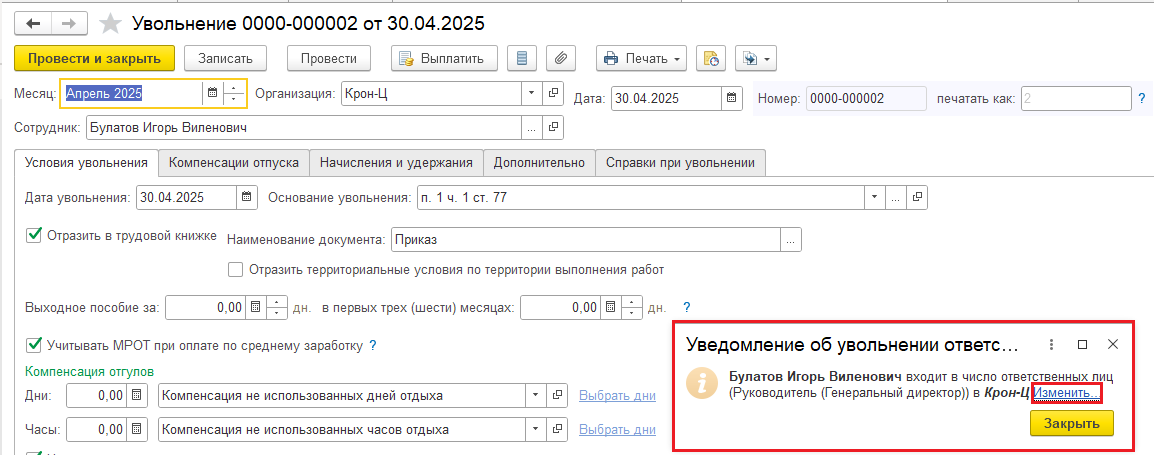Expand the Организация dropdown list

click(532, 94)
